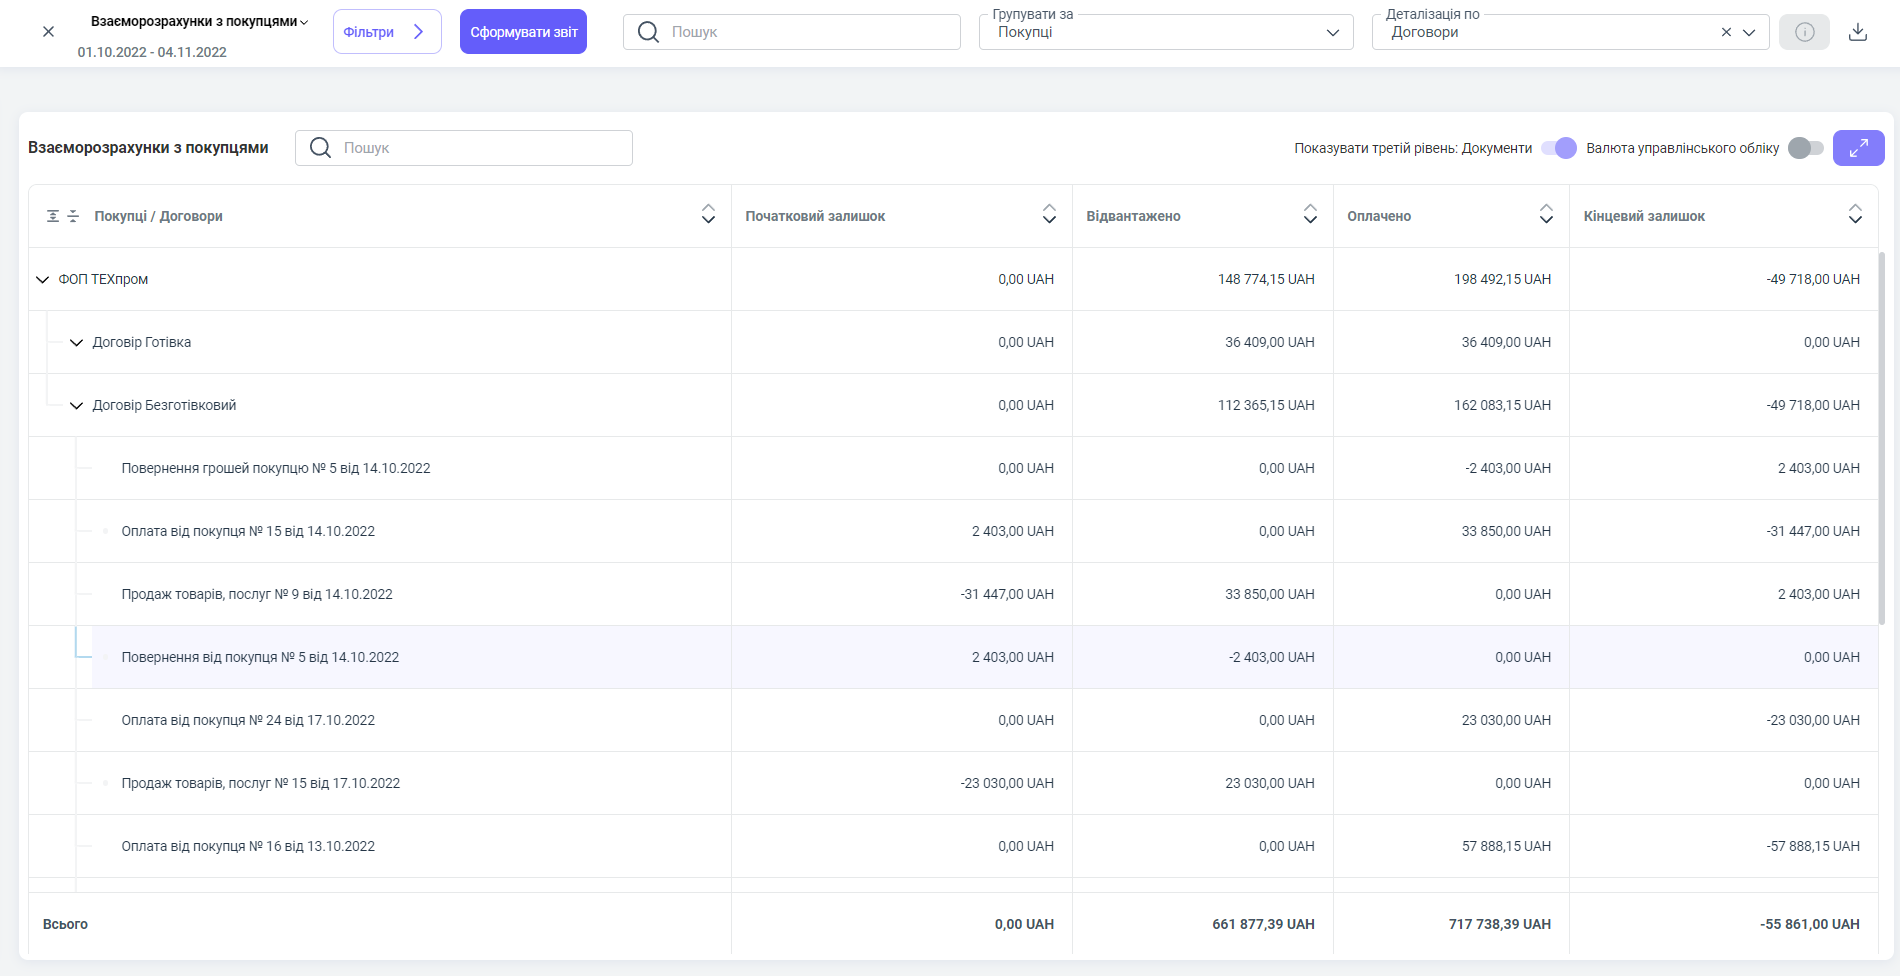
Task: Sort by Кінцевий залишок column
Action: [x=1855, y=215]
